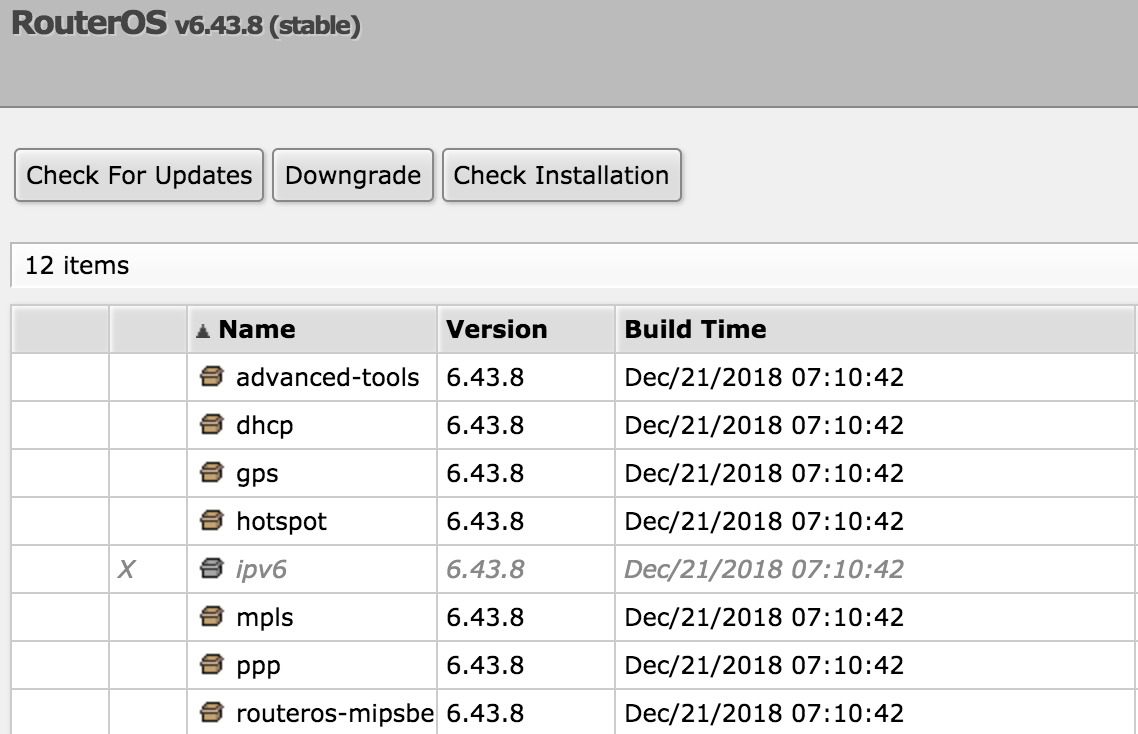This screenshot has width=1138, height=734.
Task: Click the hotspot package icon
Action: (x=211, y=521)
